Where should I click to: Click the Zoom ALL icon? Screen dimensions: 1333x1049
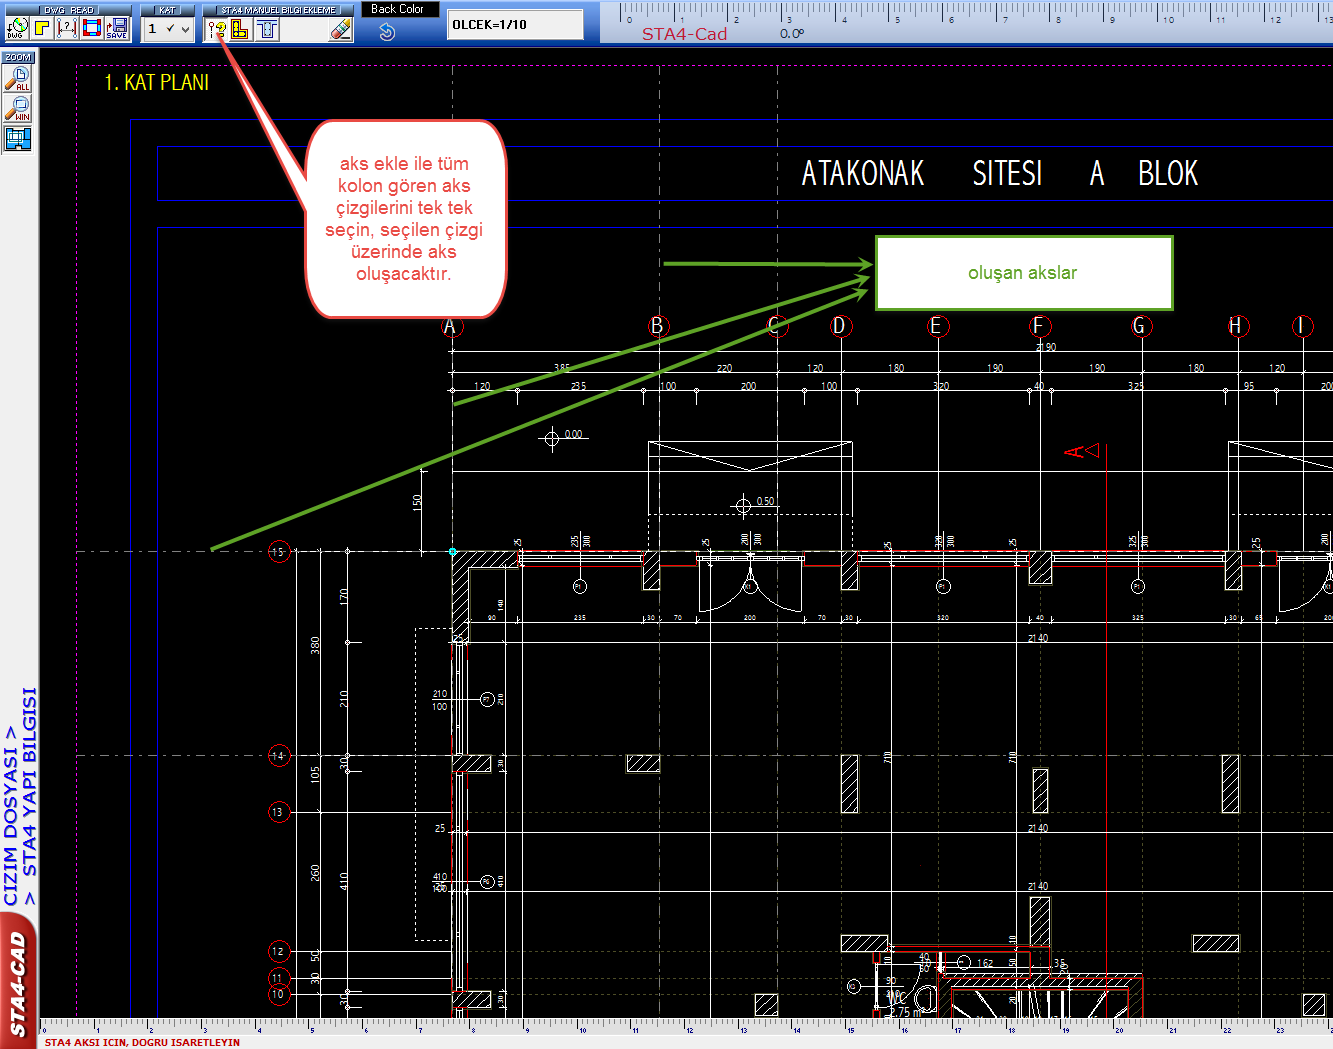[18, 81]
